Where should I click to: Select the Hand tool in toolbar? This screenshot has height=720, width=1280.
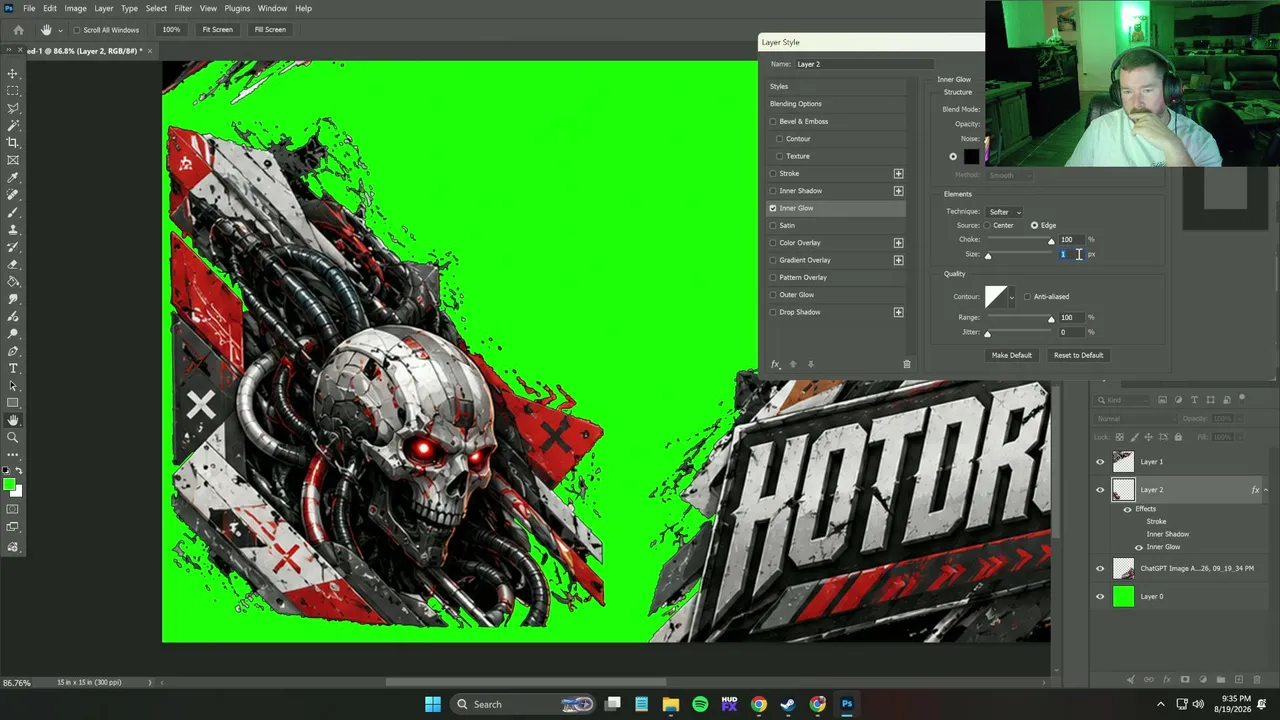(13, 420)
